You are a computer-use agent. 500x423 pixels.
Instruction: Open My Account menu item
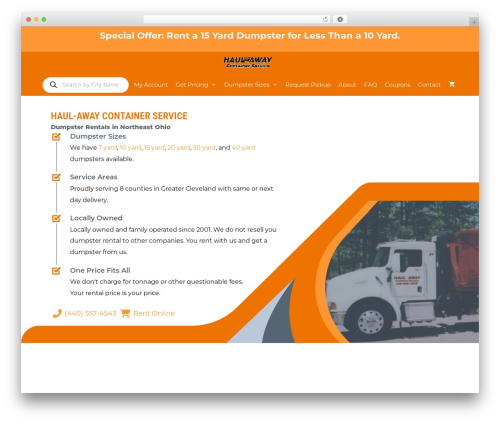coord(151,85)
